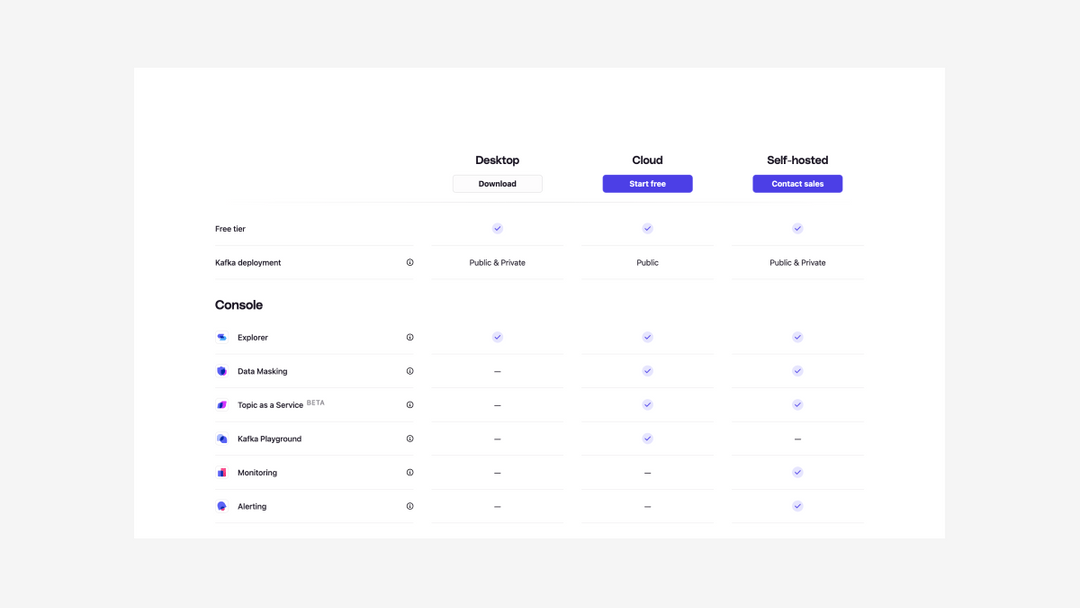The height and width of the screenshot is (608, 1080).
Task: Select the Explorer feature icon
Action: click(x=221, y=337)
